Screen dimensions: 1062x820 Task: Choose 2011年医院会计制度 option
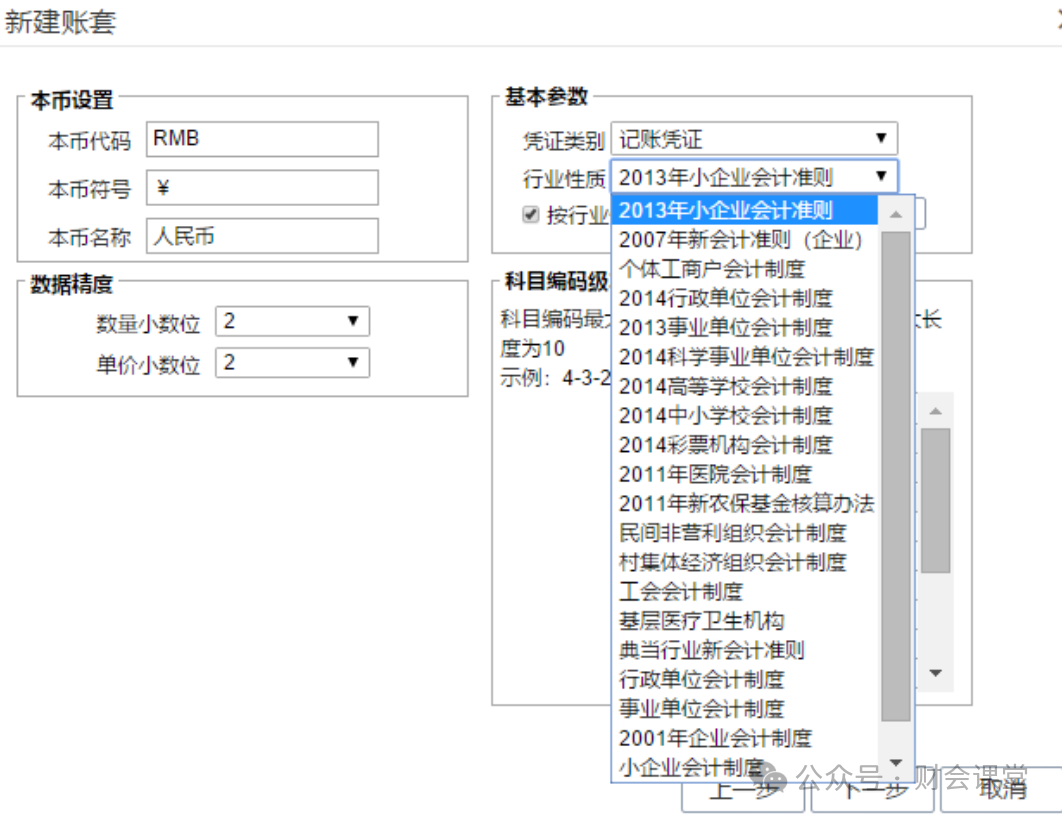pyautogui.click(x=715, y=474)
